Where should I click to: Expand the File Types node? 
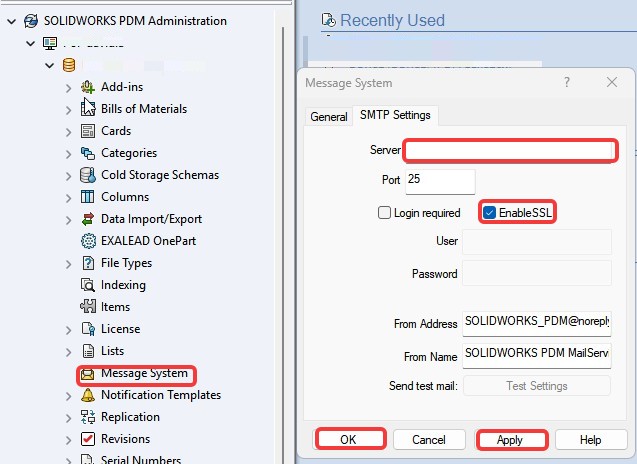tap(68, 264)
